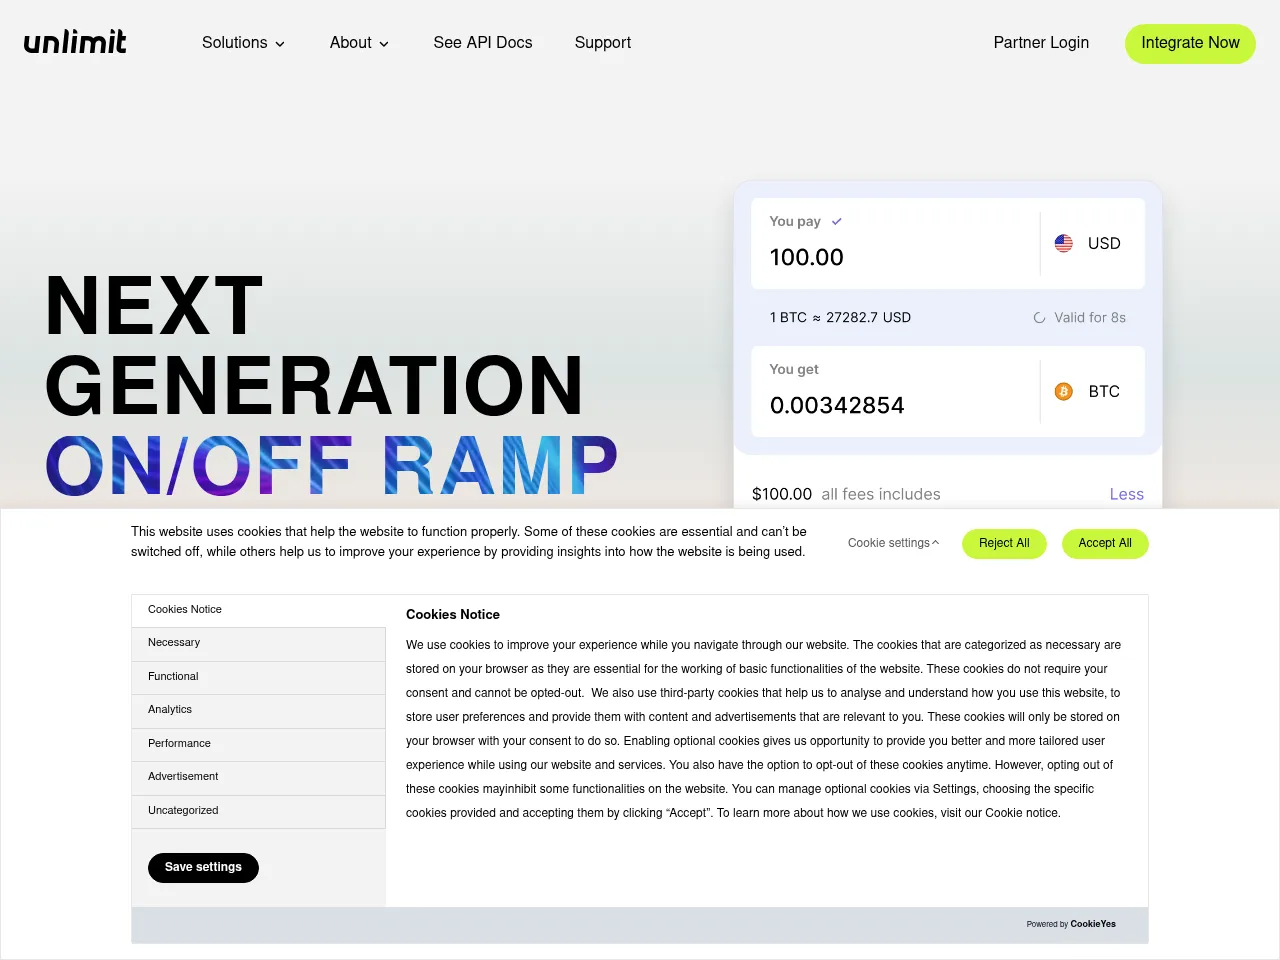The image size is (1280, 960).
Task: Click the unlimit logo
Action: tap(74, 42)
